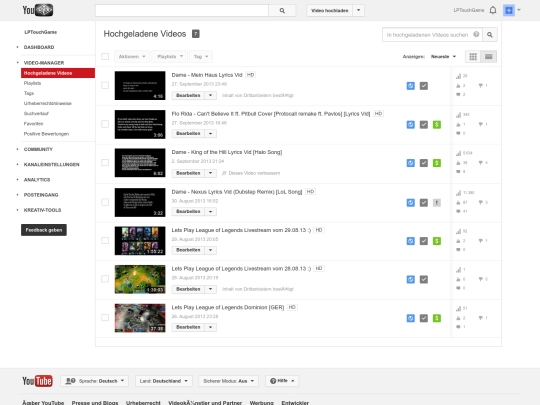Image resolution: width=540 pixels, height=405 pixels.
Task: Open Kanaleinstellungen section
Action: coord(52,165)
